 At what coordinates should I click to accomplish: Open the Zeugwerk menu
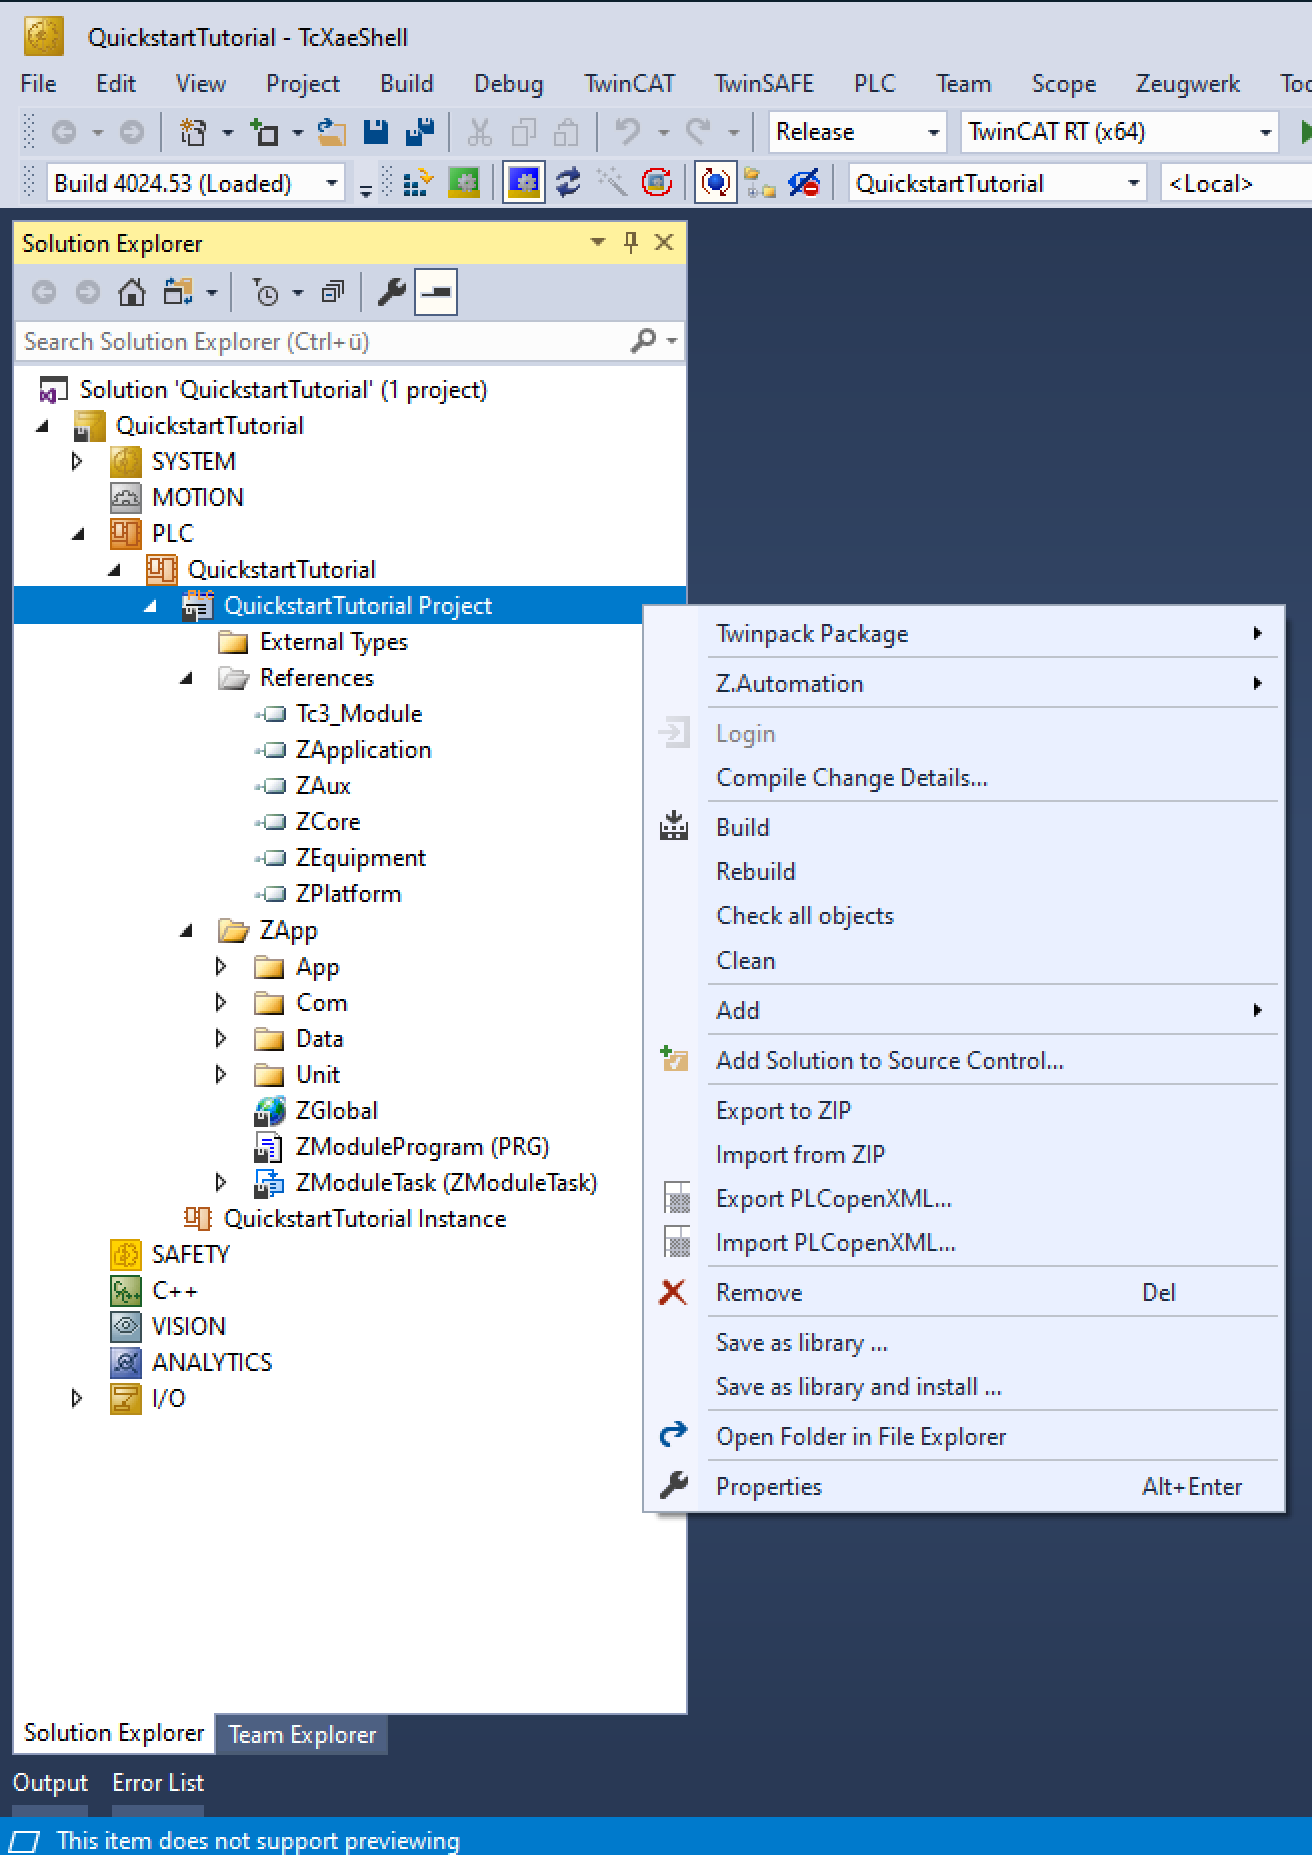pyautogui.click(x=1187, y=84)
